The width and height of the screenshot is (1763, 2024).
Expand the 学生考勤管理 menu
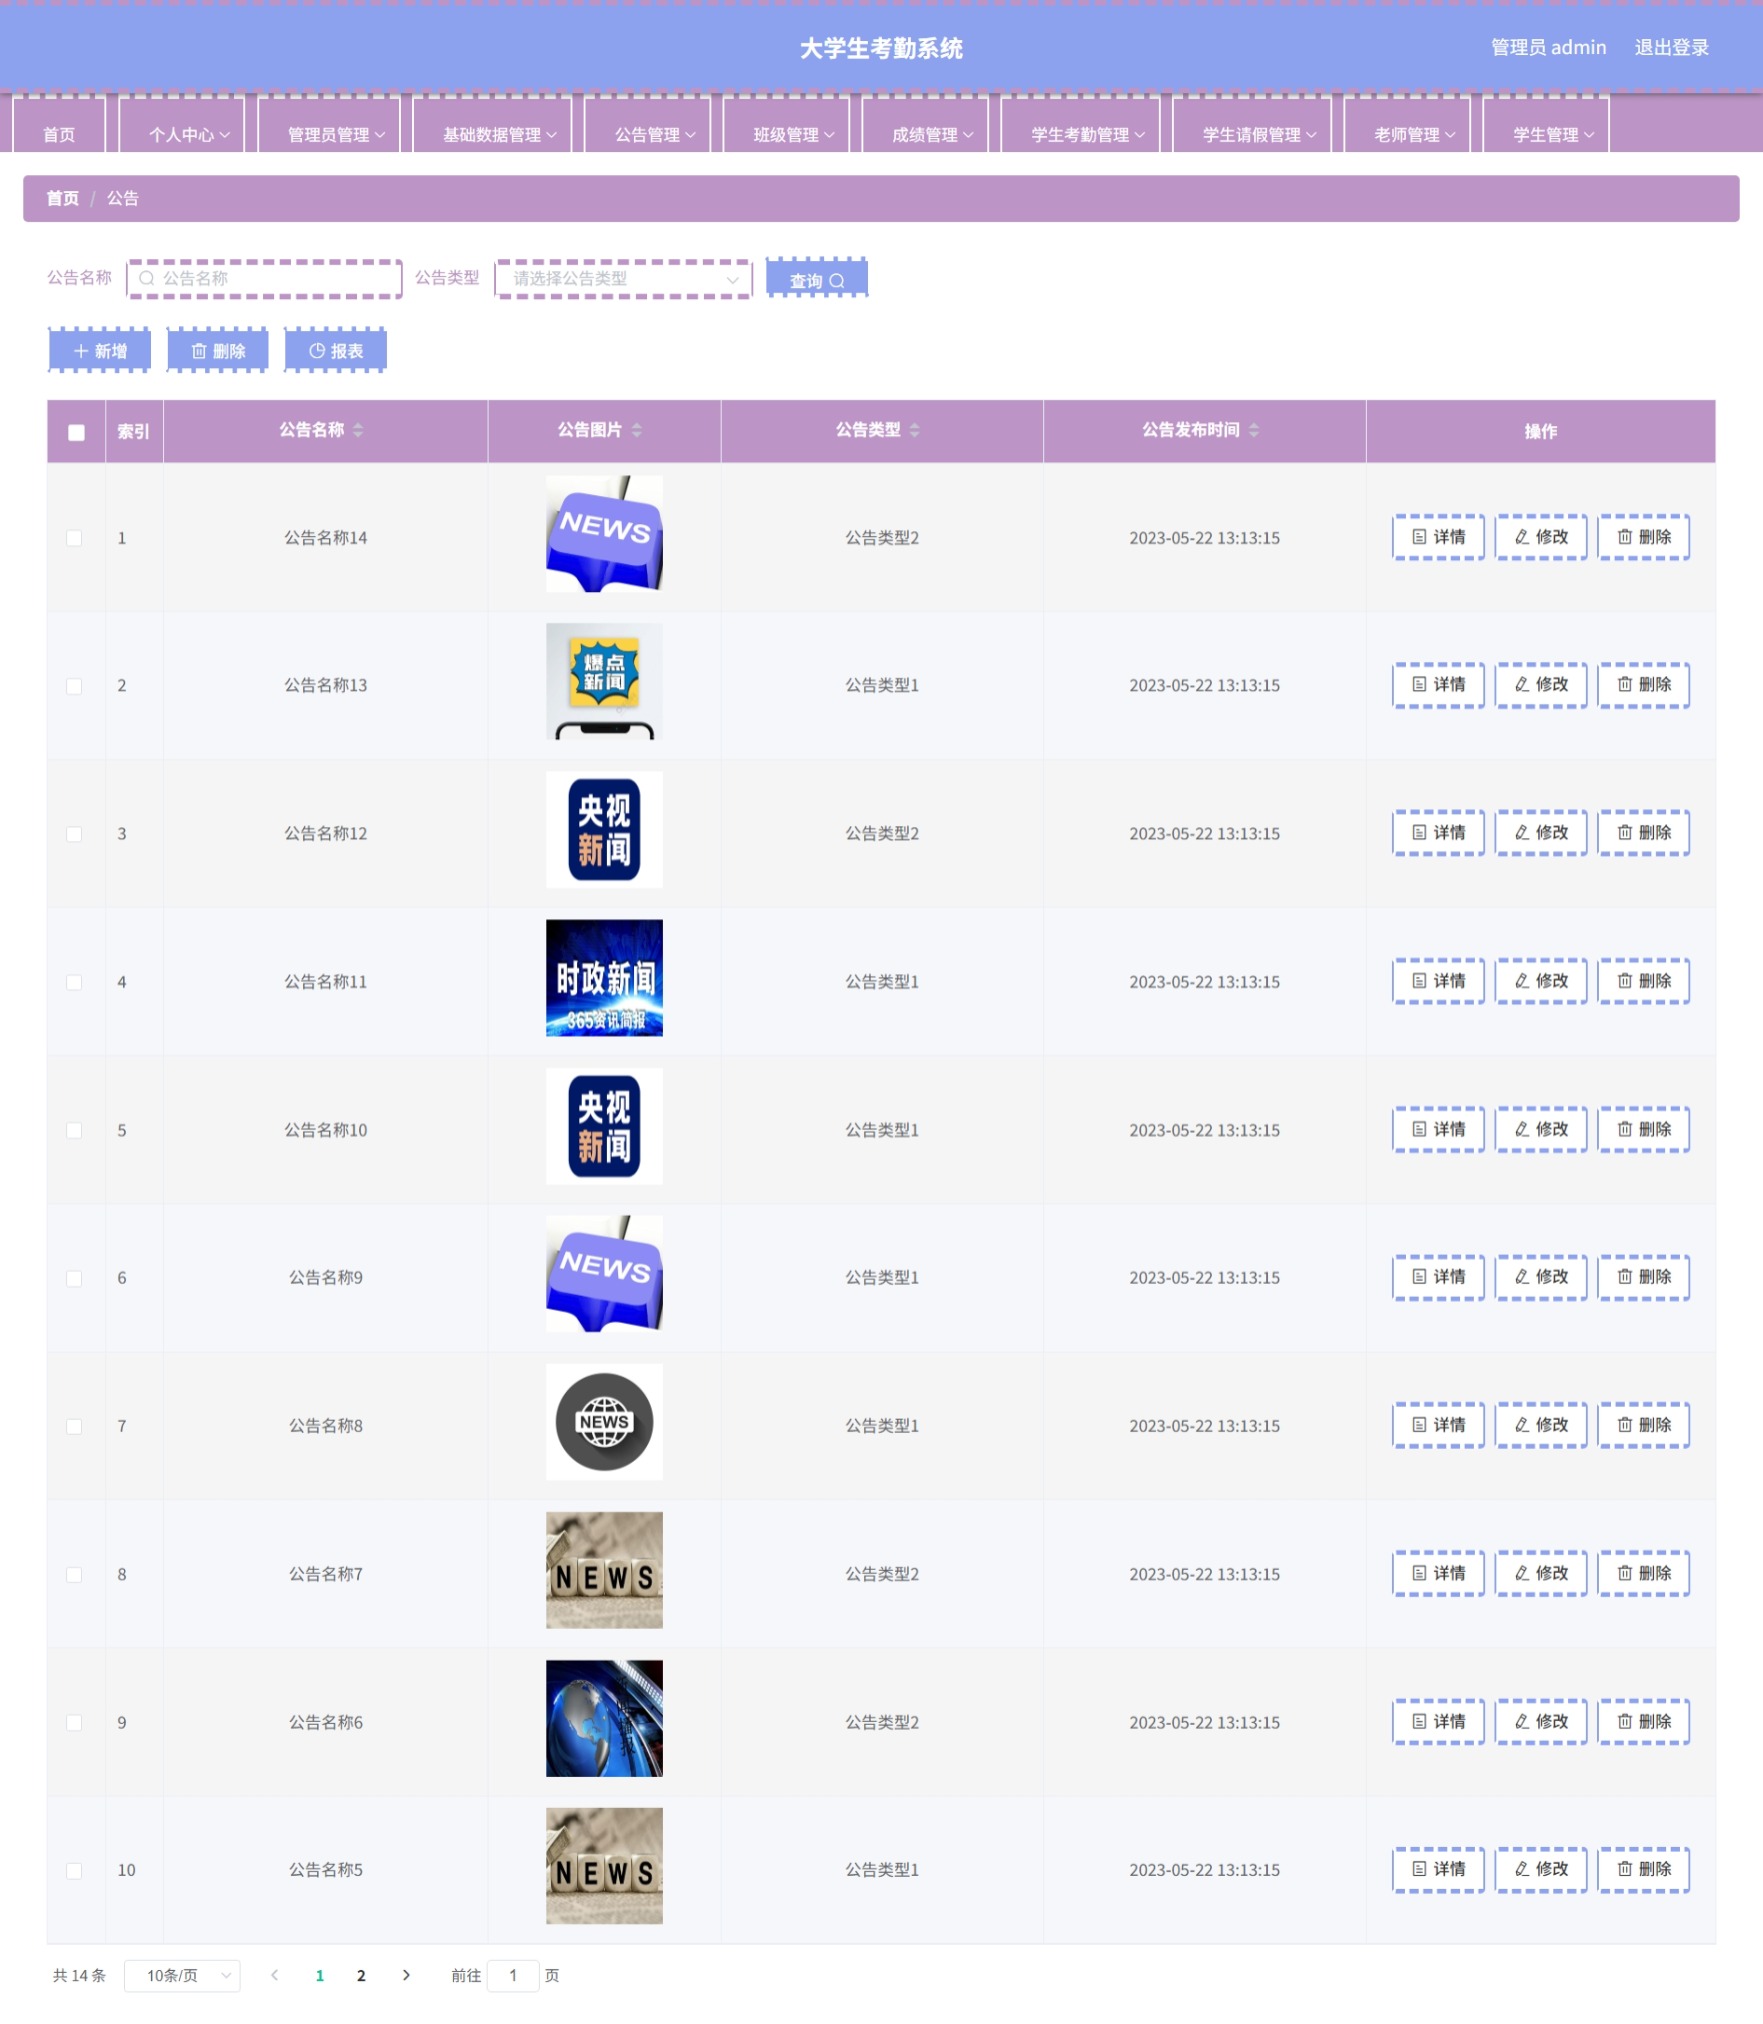(1087, 134)
